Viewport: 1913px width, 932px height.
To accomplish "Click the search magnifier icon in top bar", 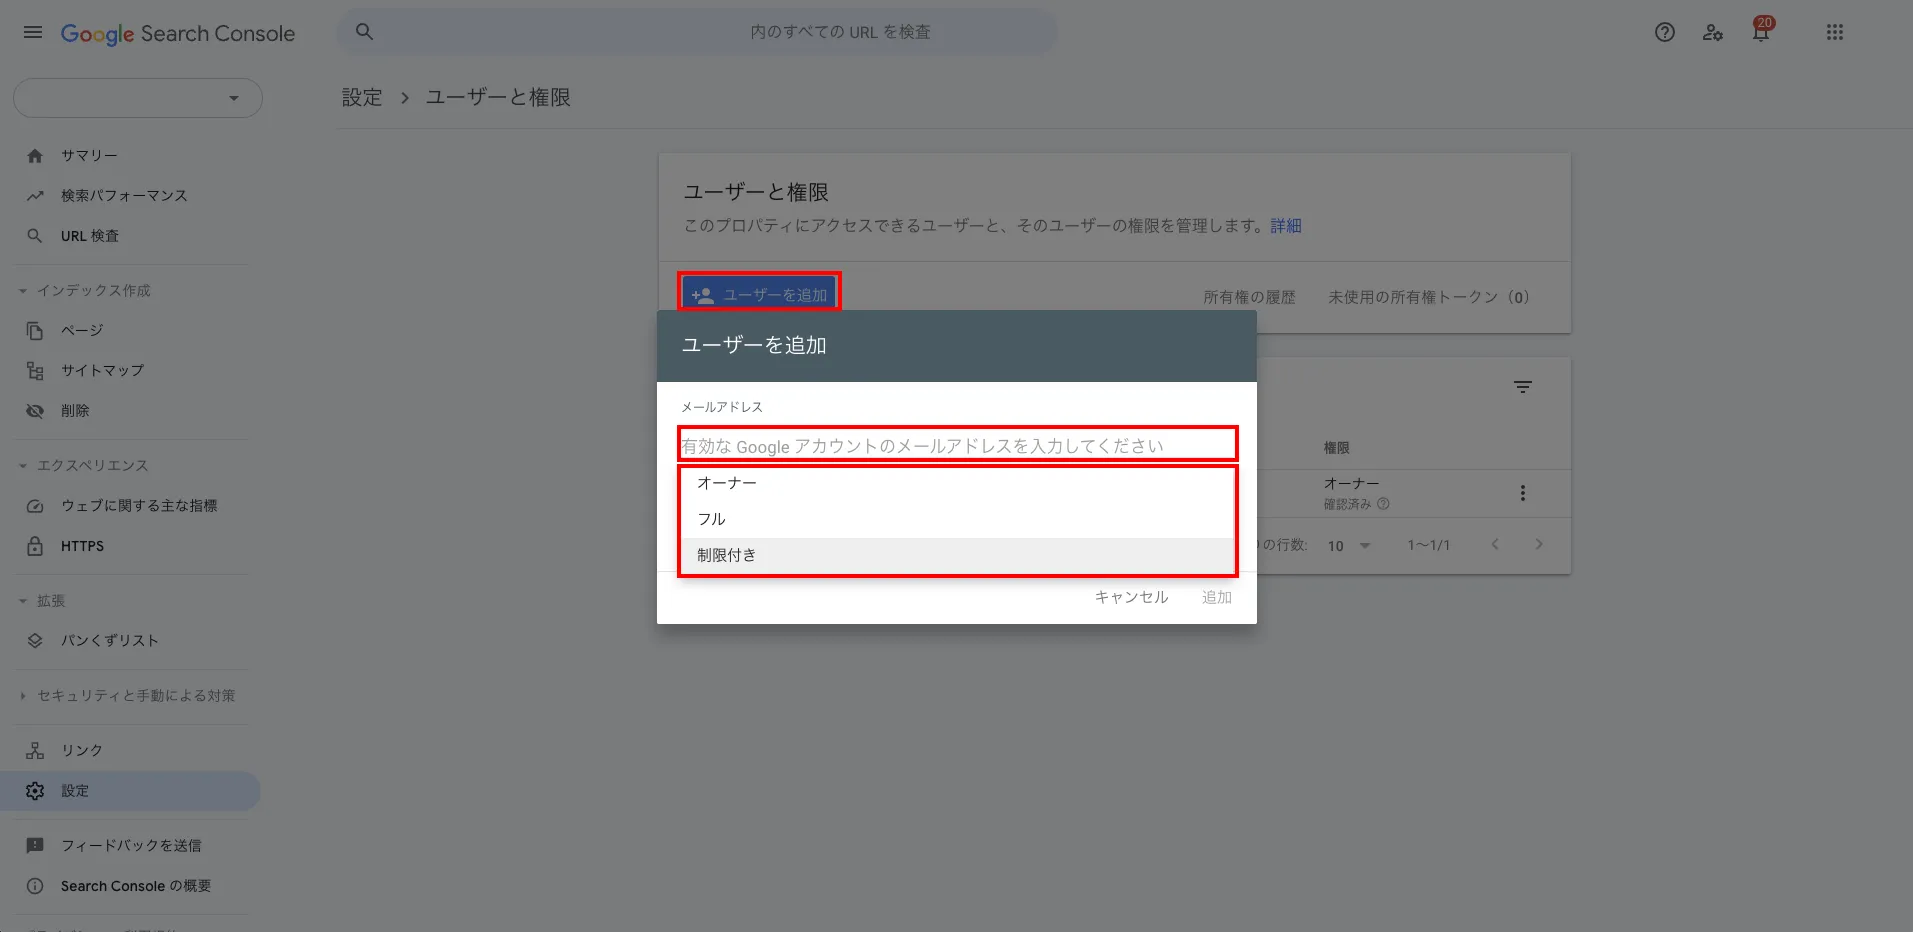I will (365, 32).
